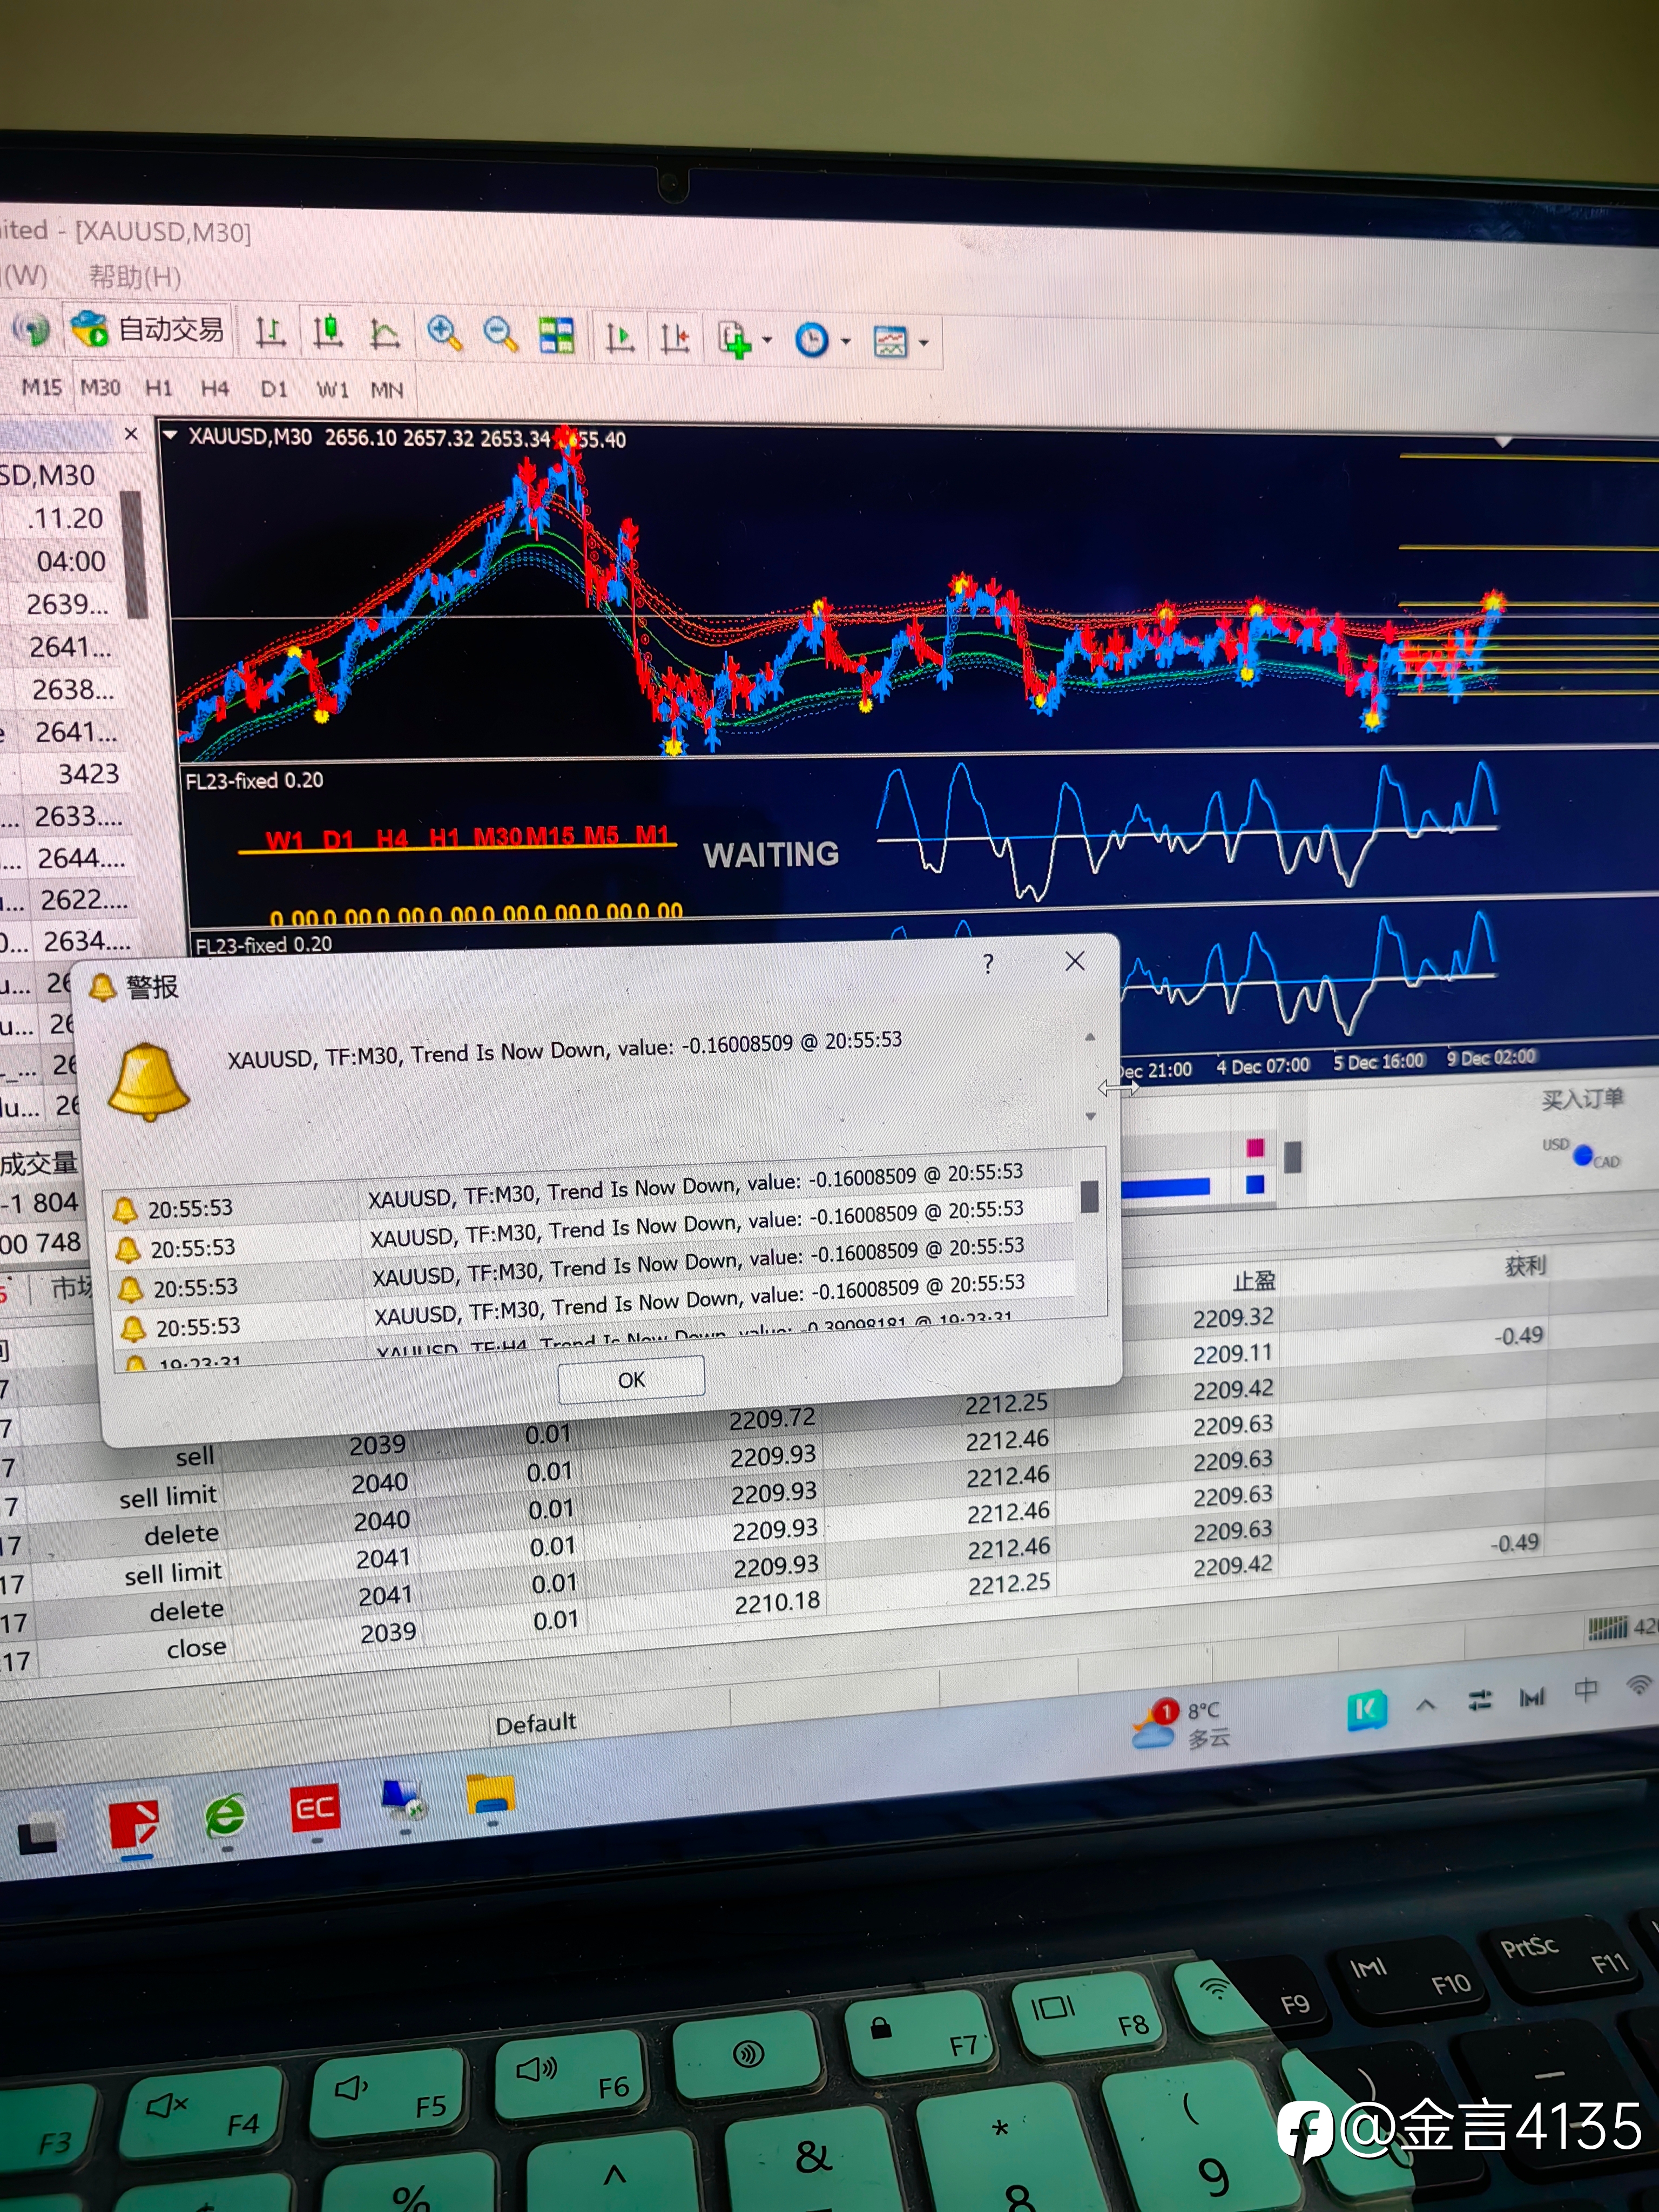Close the market watch panel
Image resolution: width=1659 pixels, height=2212 pixels.
click(x=131, y=434)
